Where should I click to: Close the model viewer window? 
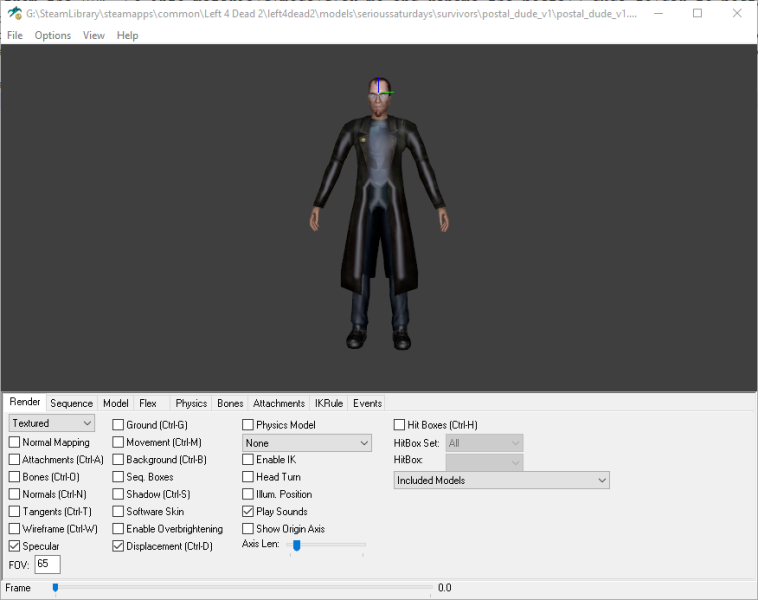737,14
